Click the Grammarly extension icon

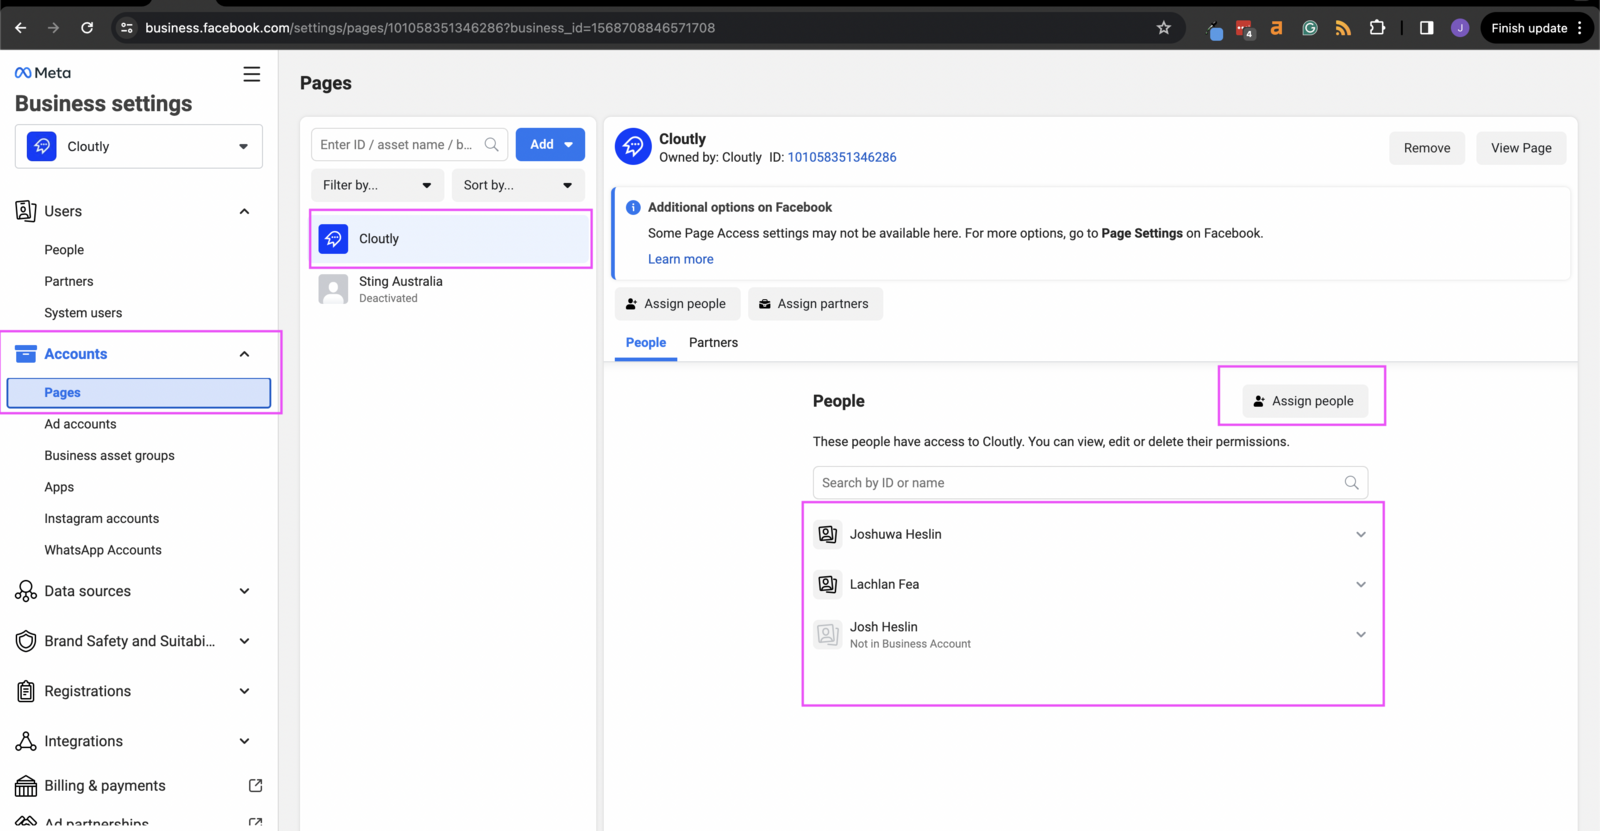pyautogui.click(x=1309, y=28)
